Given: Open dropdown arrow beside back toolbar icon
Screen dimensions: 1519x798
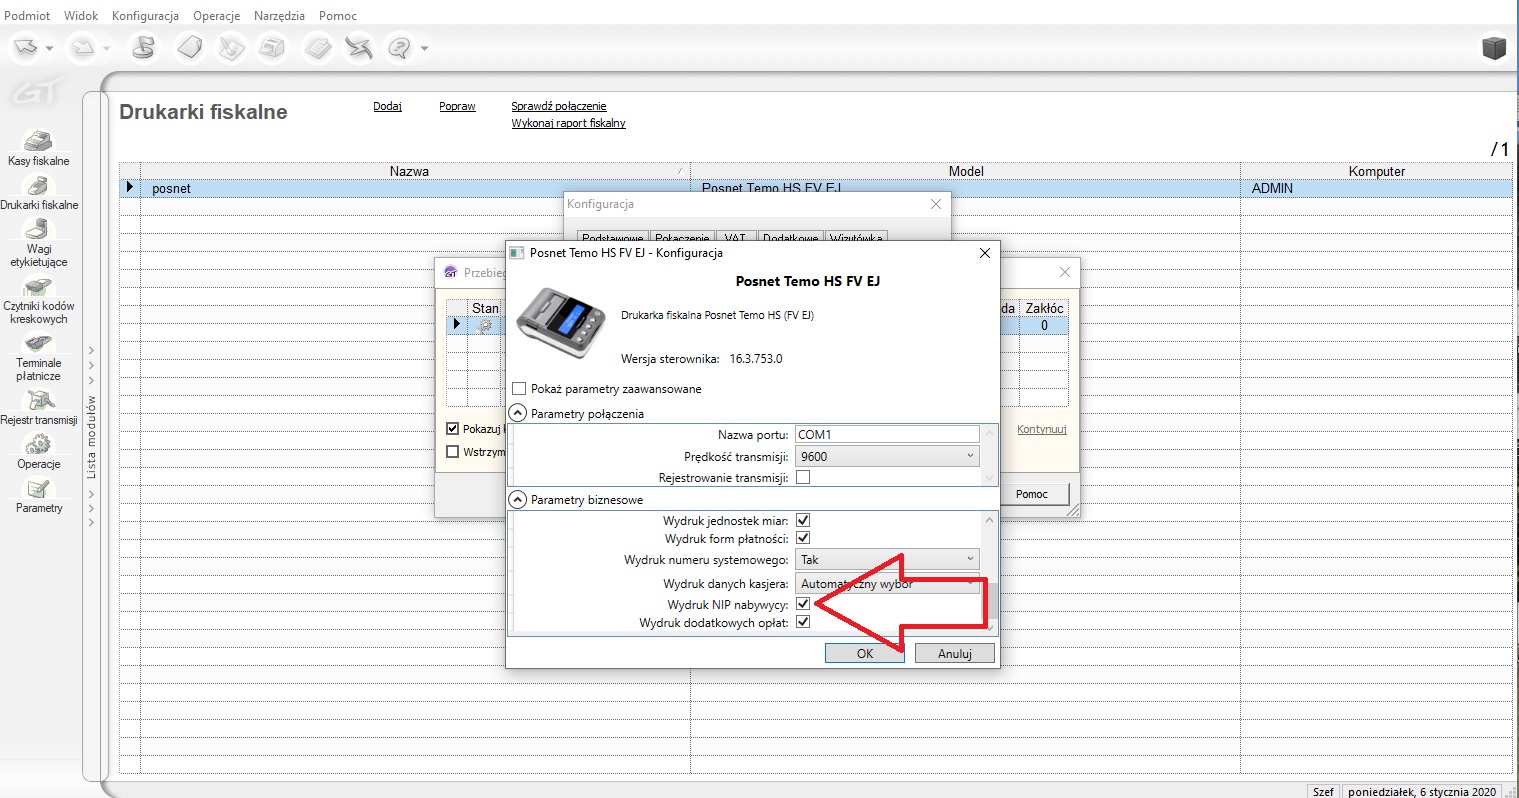Looking at the screenshot, I should (x=50, y=48).
